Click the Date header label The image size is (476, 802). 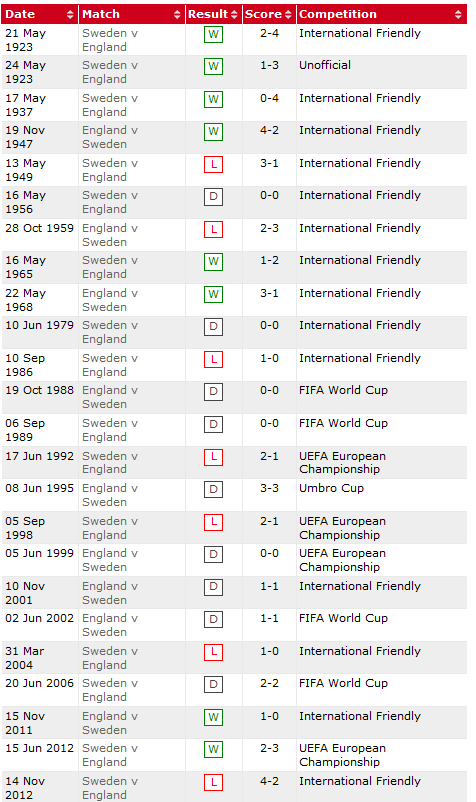tap(20, 14)
